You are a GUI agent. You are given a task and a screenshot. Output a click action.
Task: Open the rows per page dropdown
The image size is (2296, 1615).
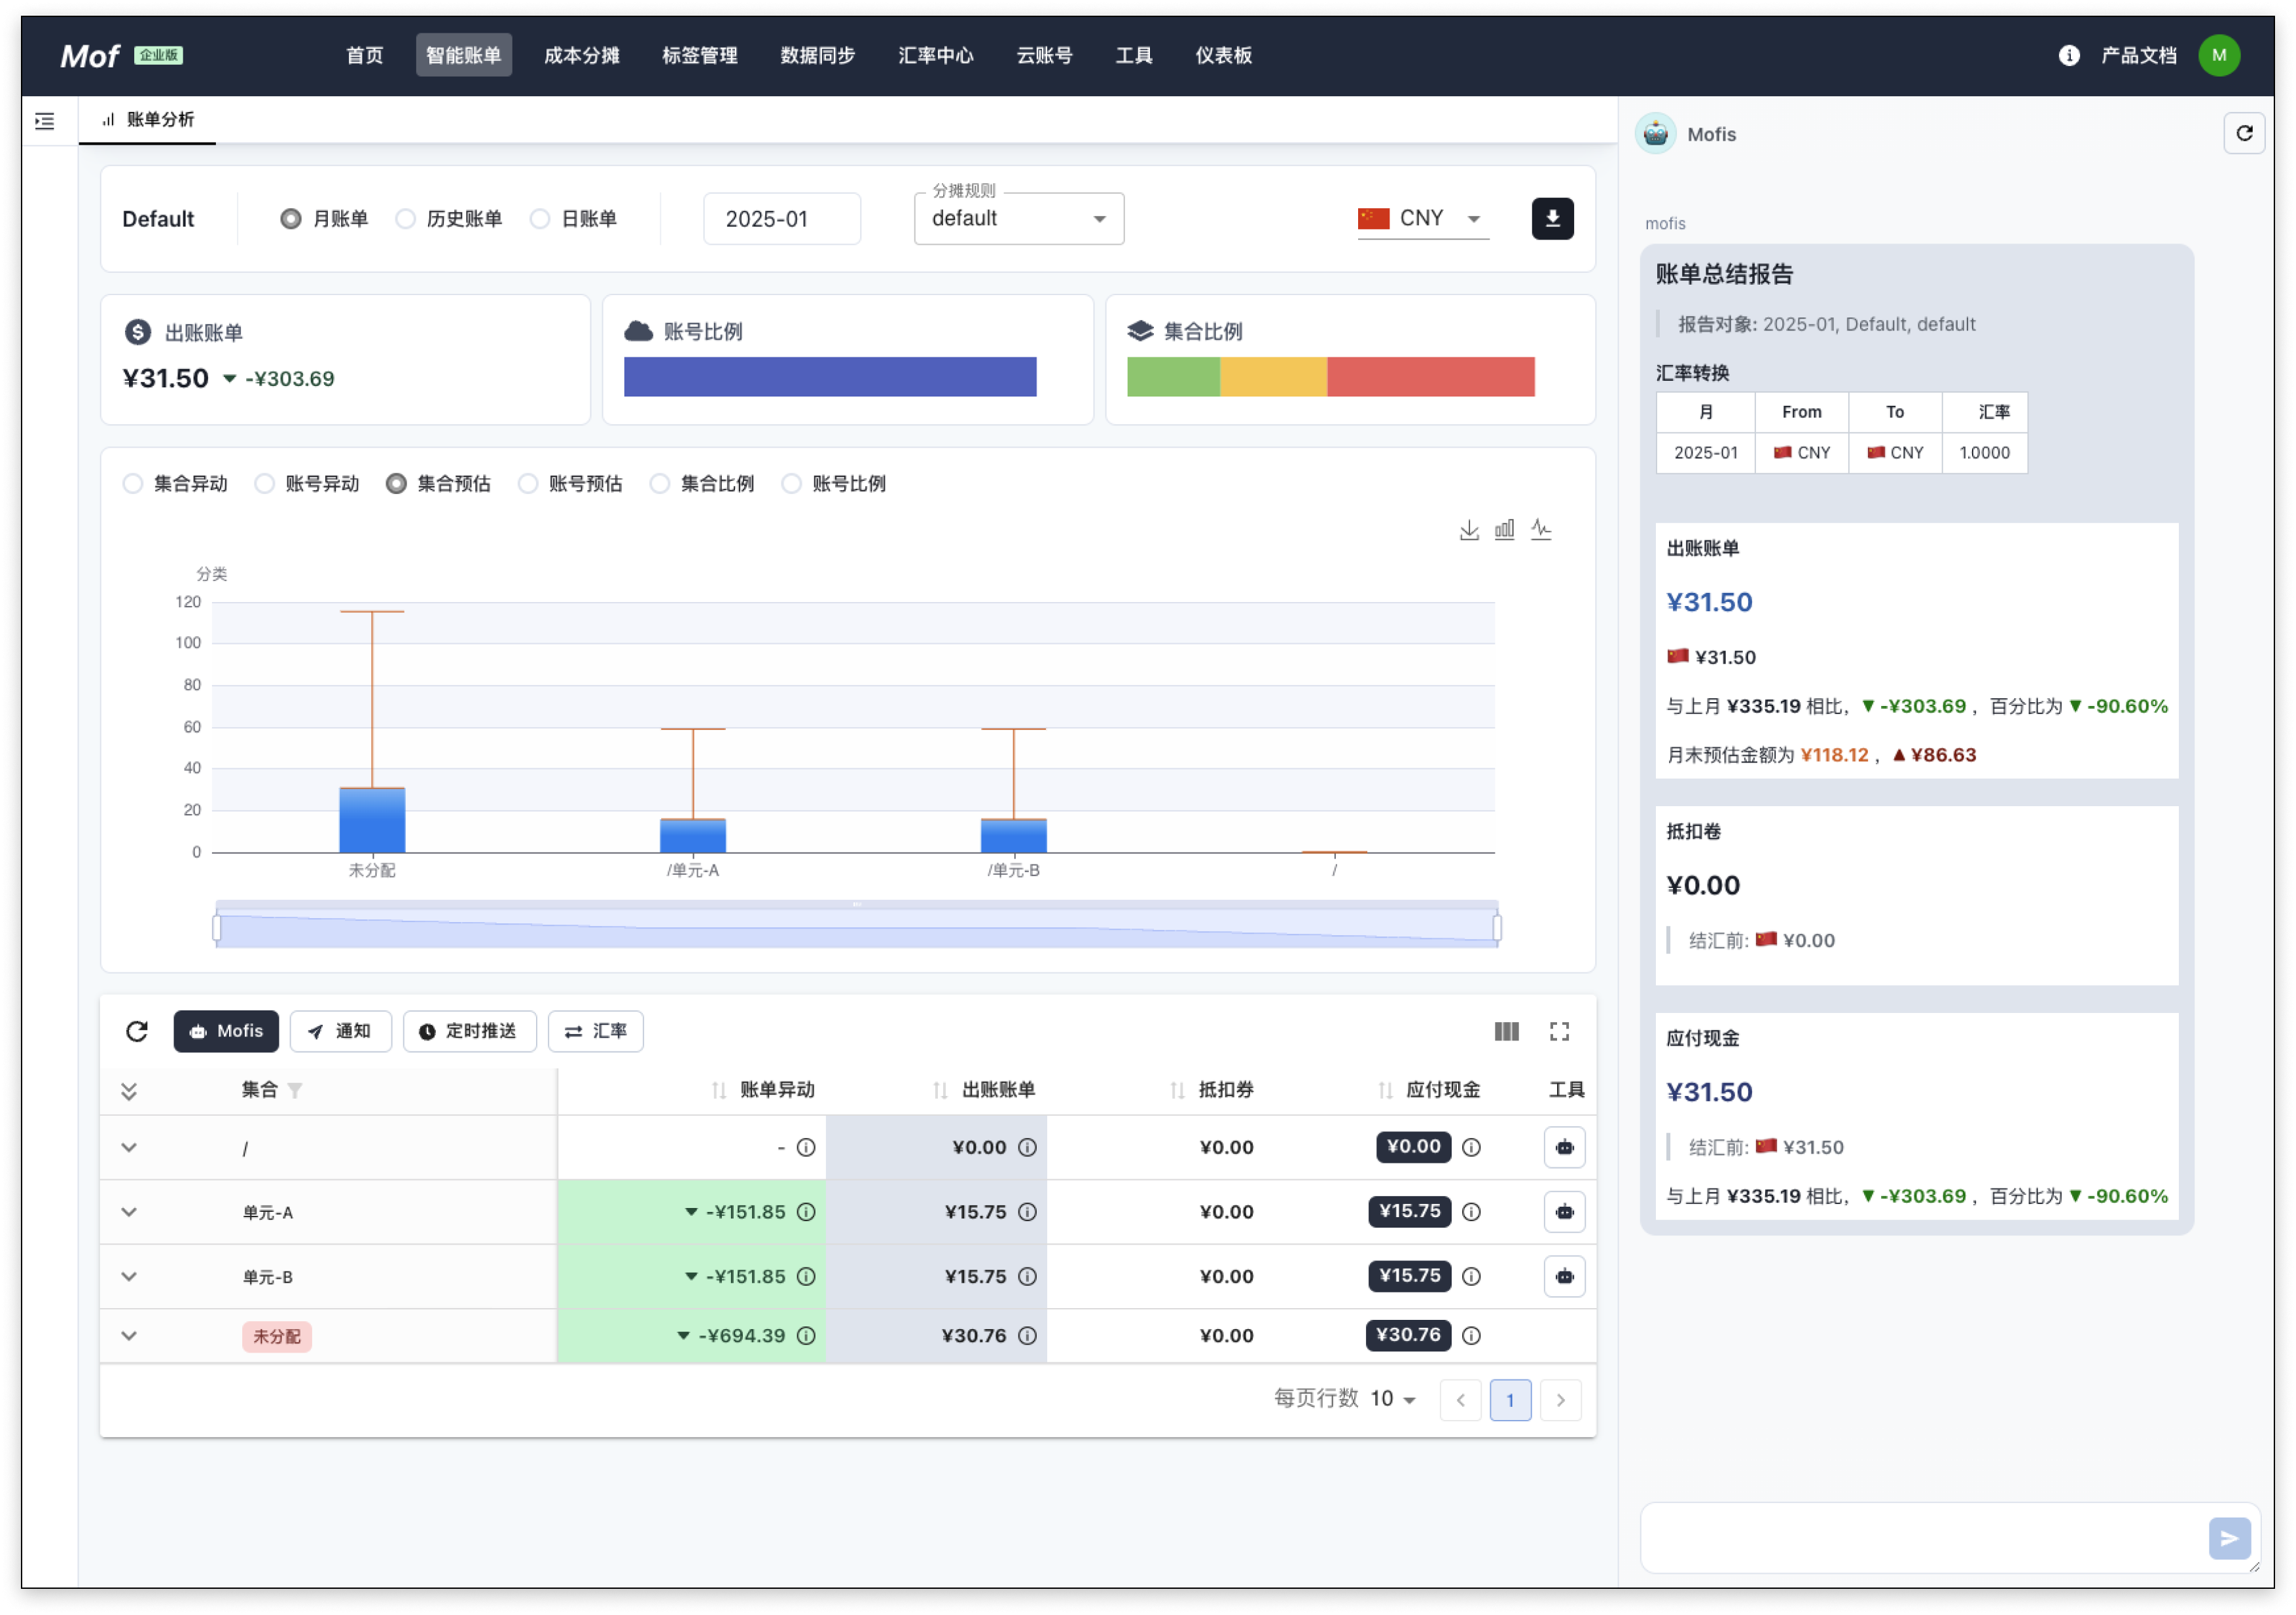(x=1393, y=1399)
